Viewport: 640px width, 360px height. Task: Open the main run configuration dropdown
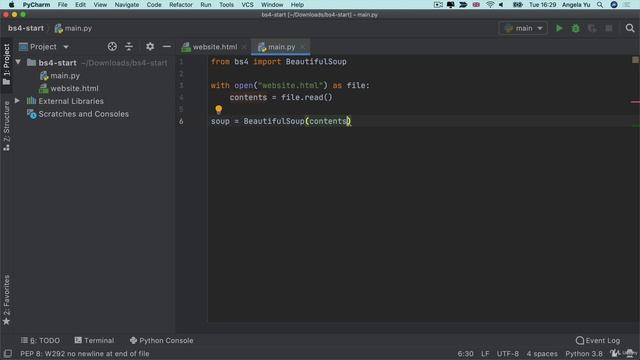[x=523, y=28]
